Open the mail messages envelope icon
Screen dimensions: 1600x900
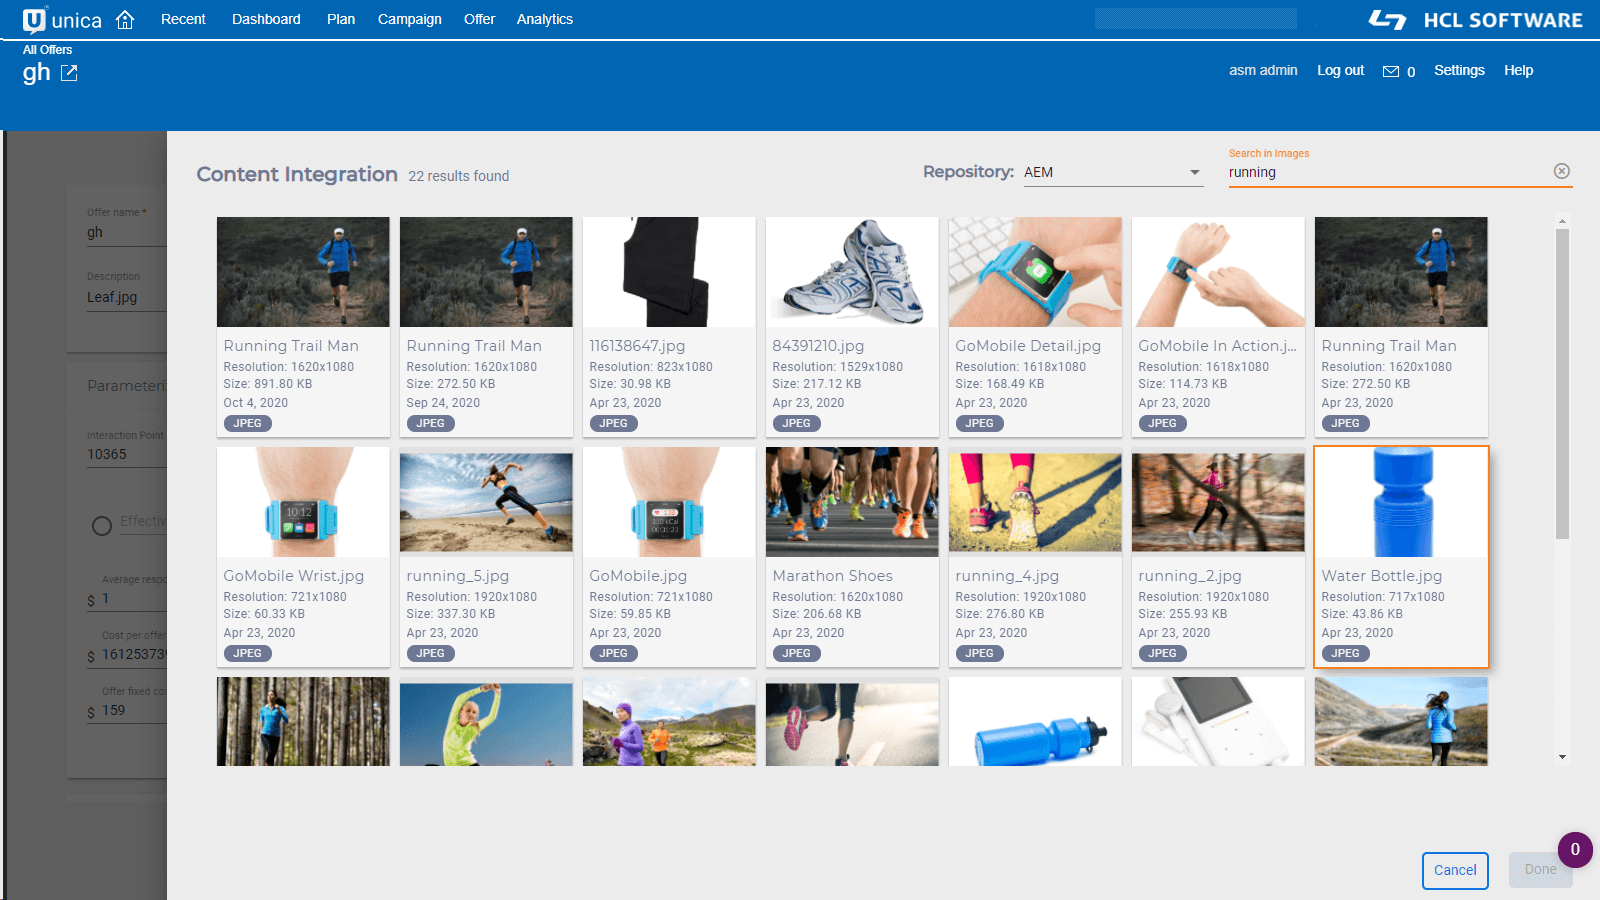(x=1390, y=71)
